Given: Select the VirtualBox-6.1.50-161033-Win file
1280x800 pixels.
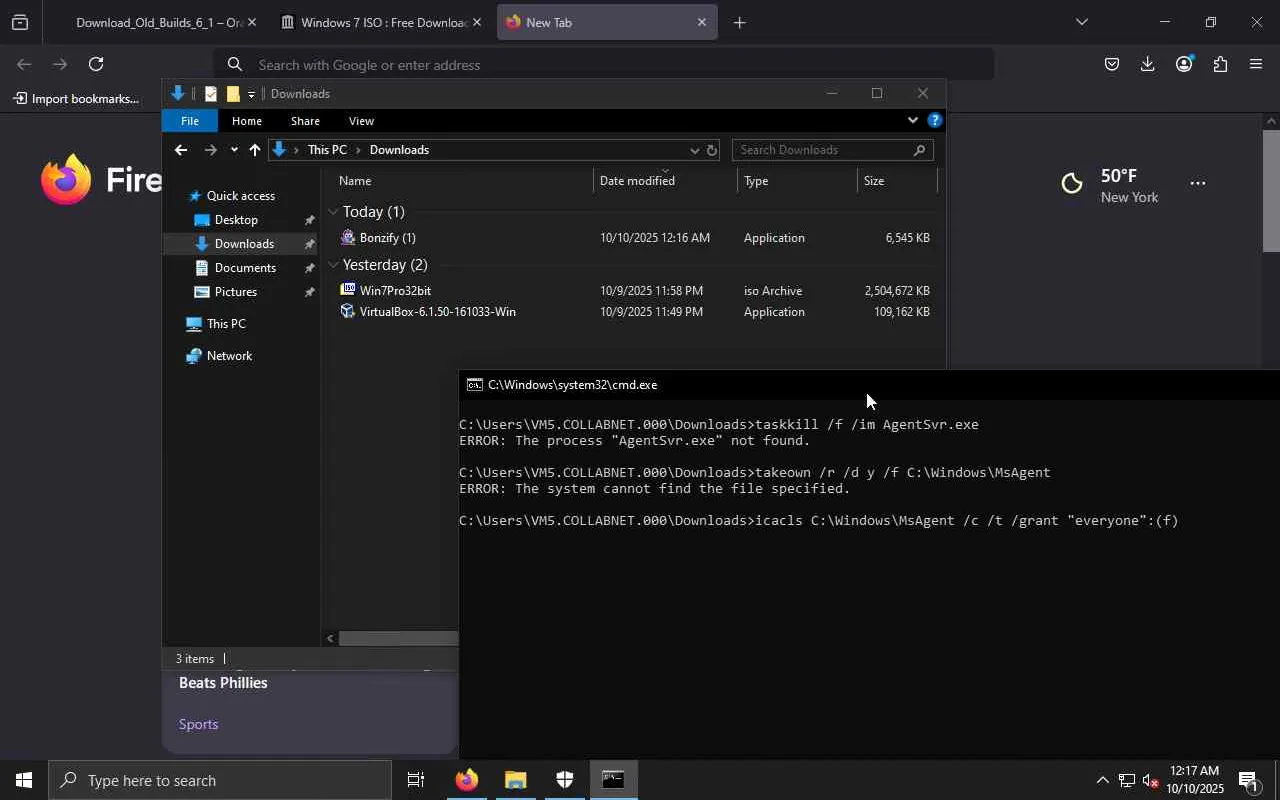Looking at the screenshot, I should tap(634, 312).
